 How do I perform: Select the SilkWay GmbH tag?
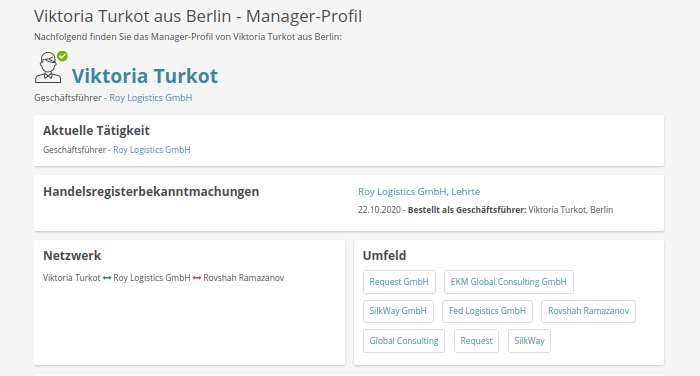[x=398, y=311]
